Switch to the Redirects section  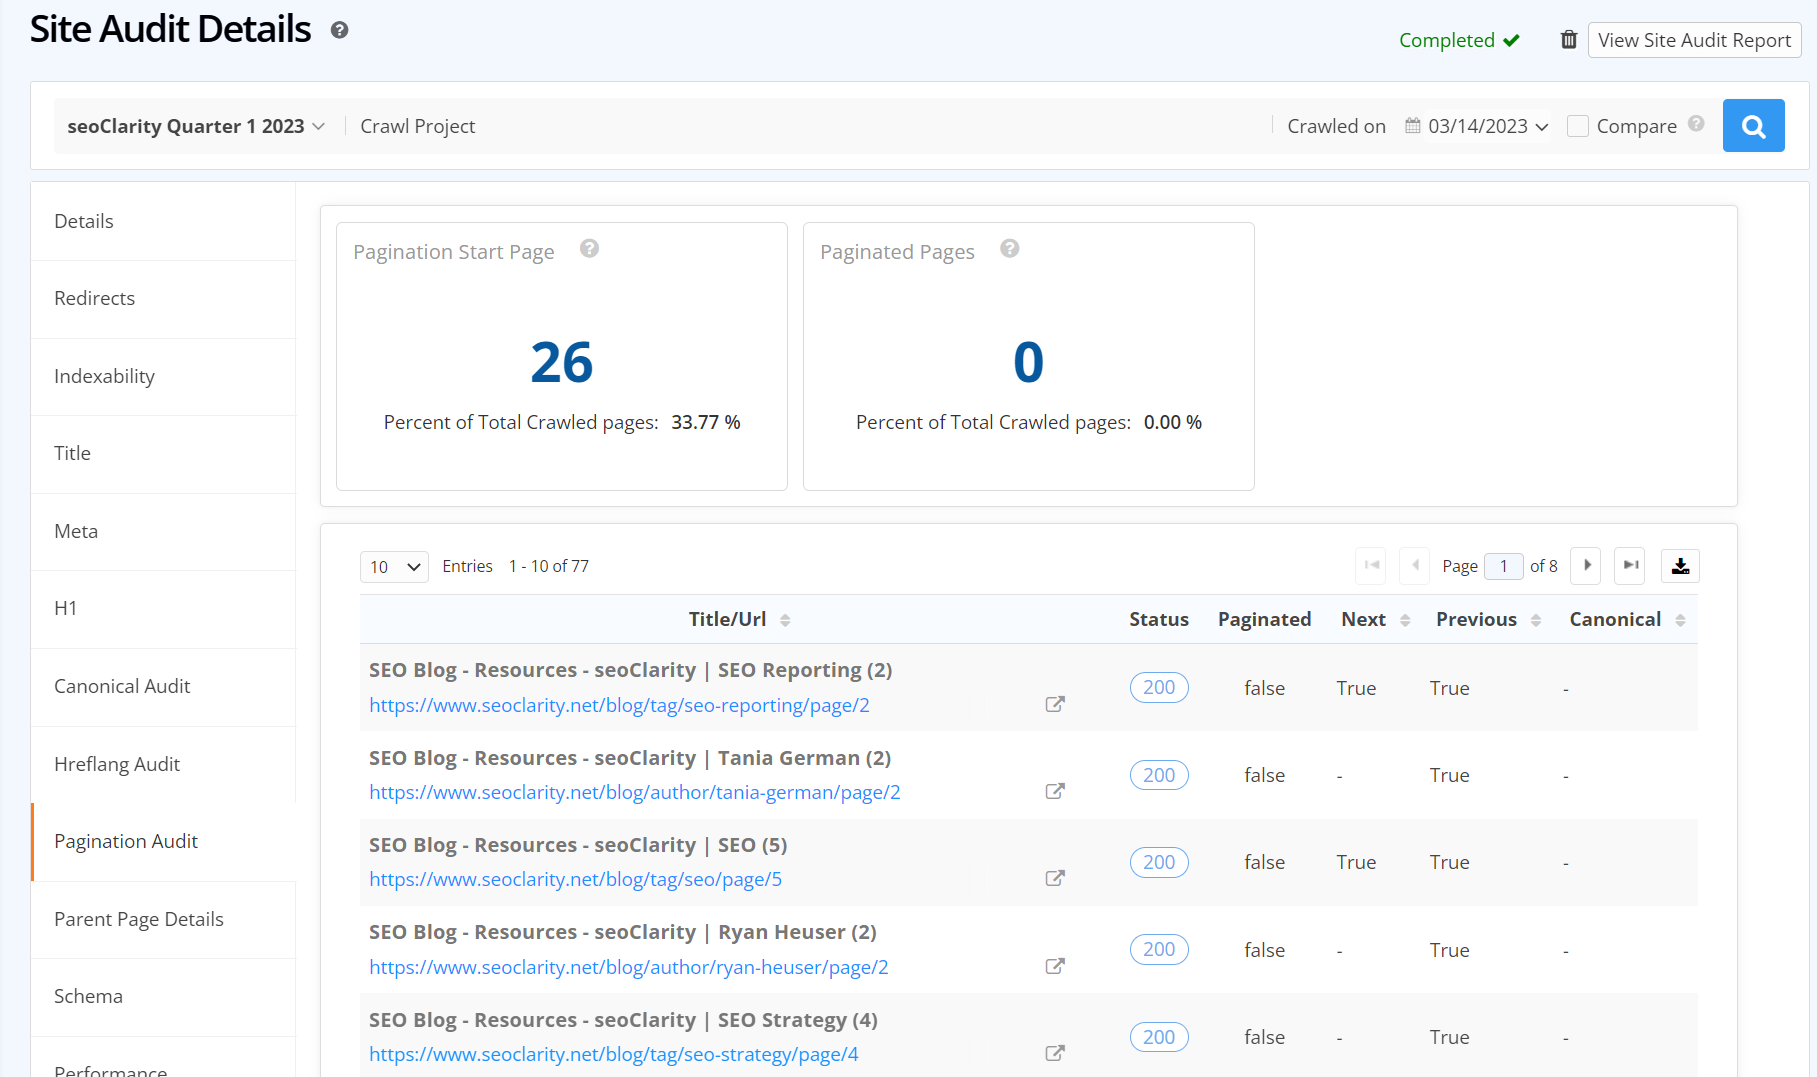pyautogui.click(x=94, y=298)
